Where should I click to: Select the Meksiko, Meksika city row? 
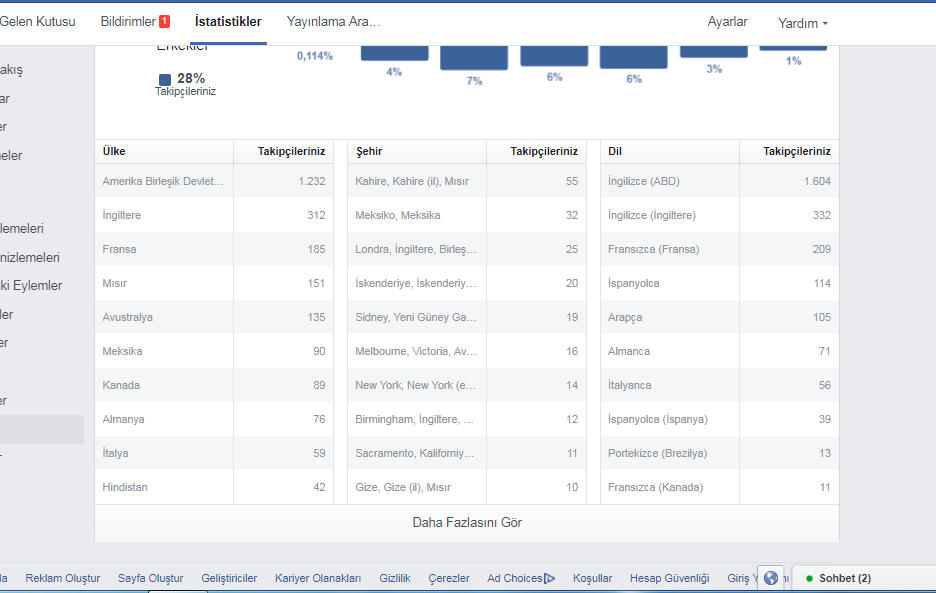click(467, 215)
